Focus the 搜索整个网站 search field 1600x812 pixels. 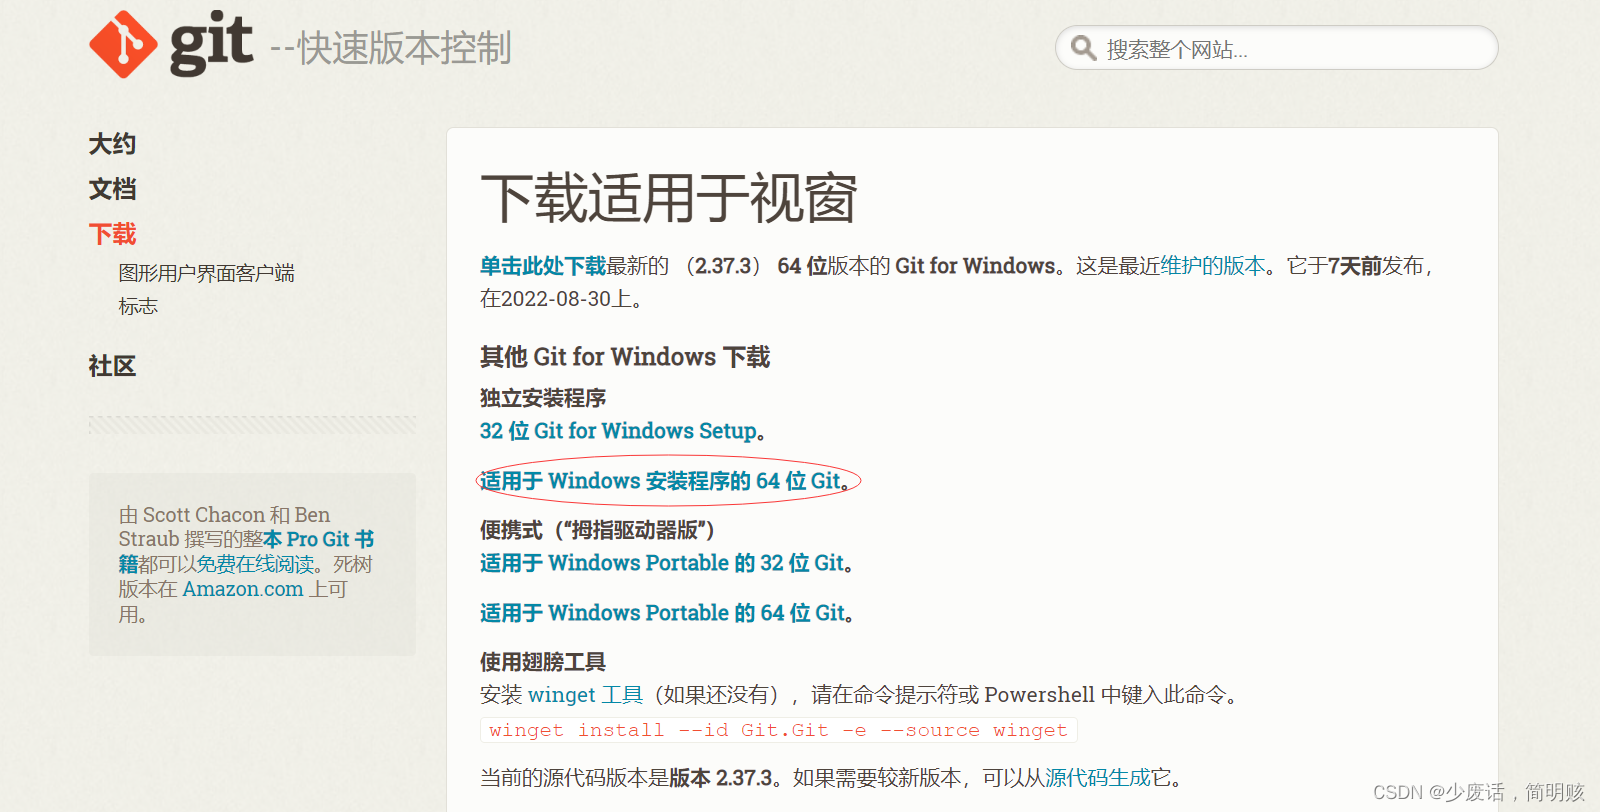[1276, 48]
